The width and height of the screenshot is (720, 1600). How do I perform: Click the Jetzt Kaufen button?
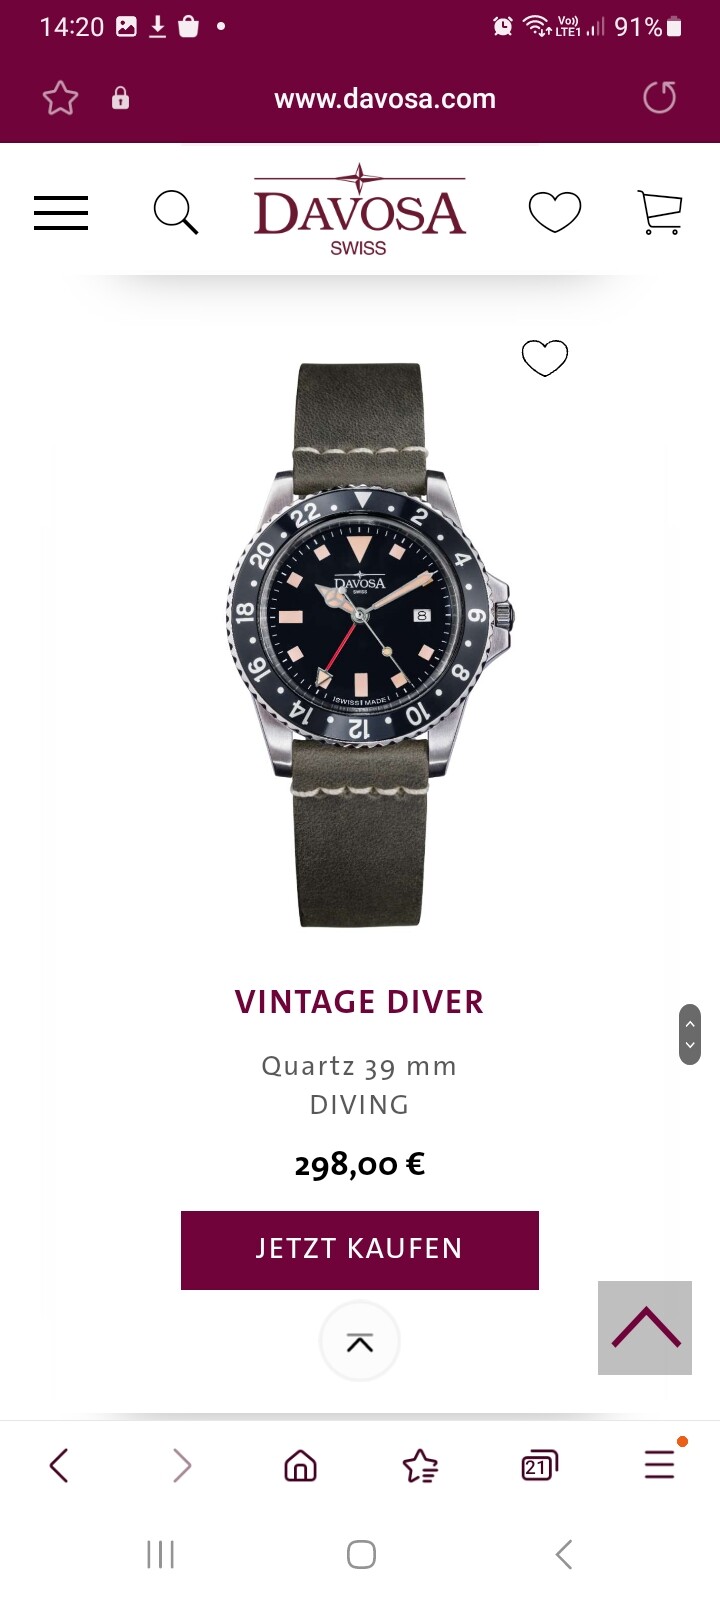click(x=360, y=1250)
